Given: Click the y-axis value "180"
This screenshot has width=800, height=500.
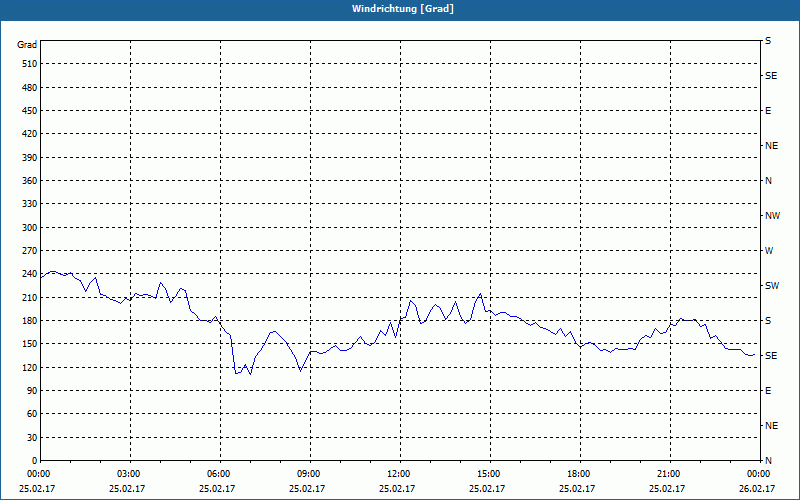Looking at the screenshot, I should 30,321.
